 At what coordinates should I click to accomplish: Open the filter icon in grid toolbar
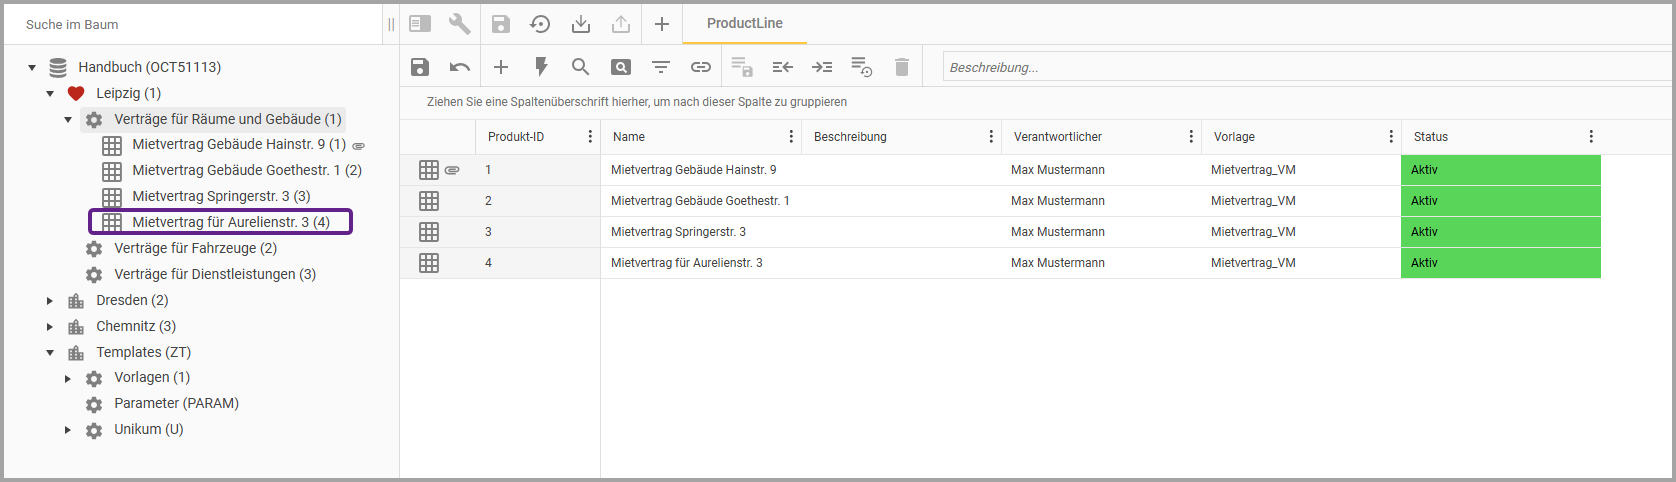(x=661, y=67)
